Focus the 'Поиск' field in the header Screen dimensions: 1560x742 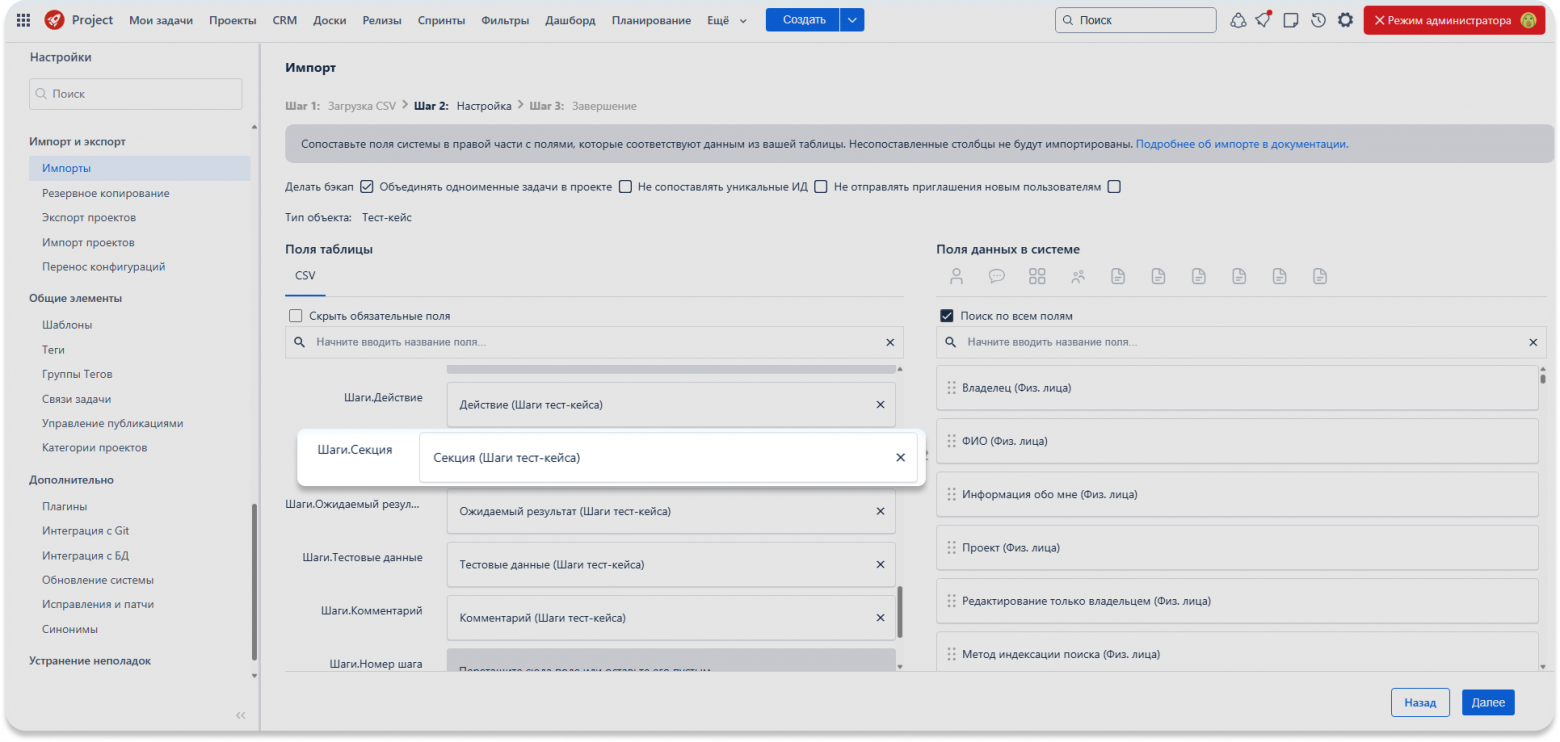1136,20
